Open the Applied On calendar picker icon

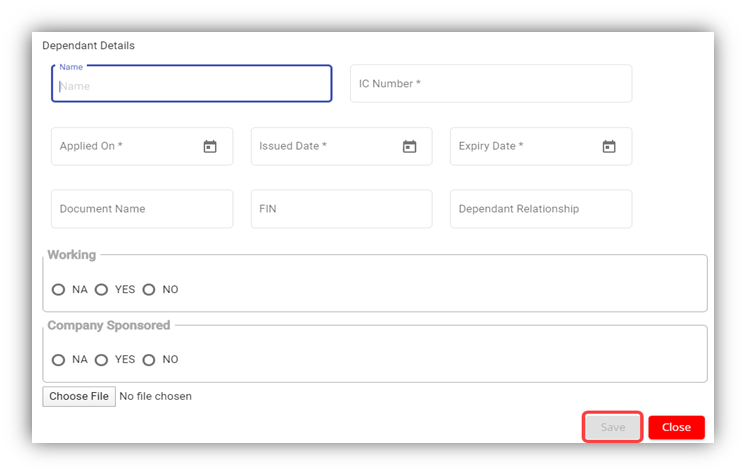coord(210,147)
